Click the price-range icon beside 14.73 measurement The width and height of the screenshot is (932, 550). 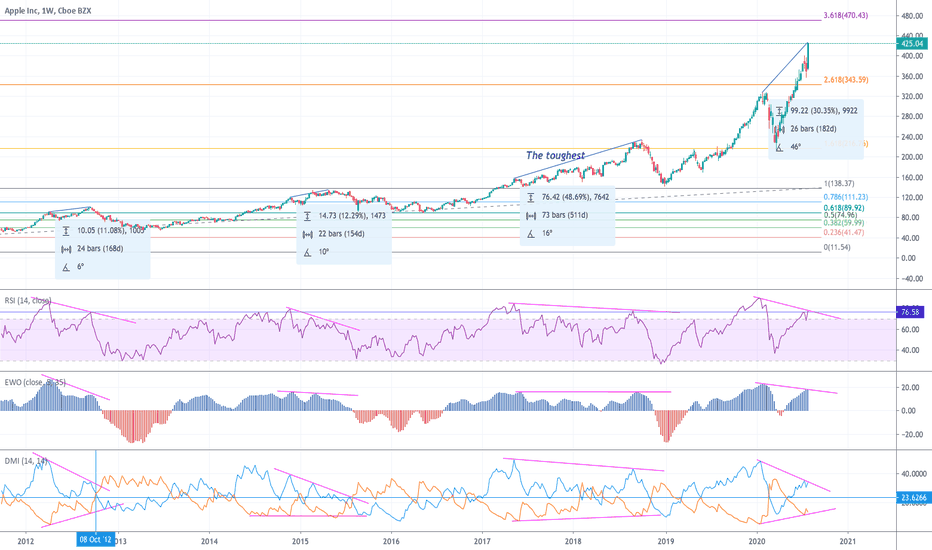click(x=307, y=216)
